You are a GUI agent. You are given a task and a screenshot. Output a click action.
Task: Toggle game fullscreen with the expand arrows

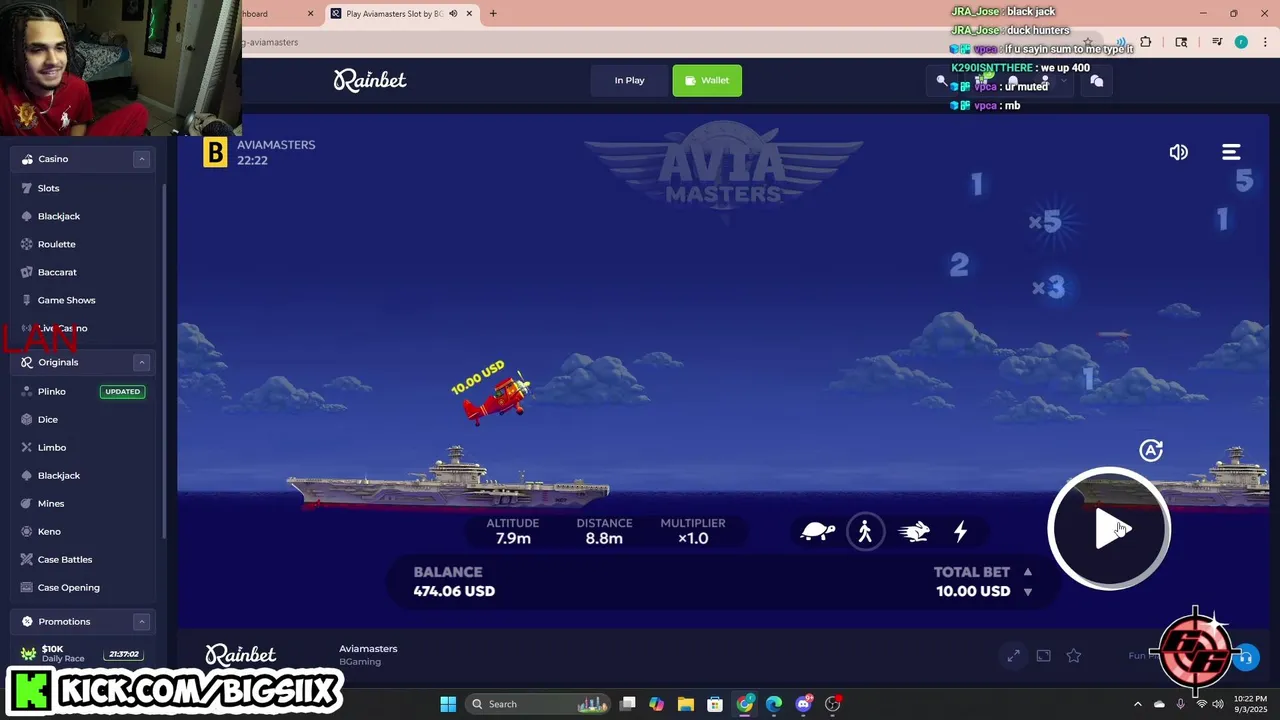1013,656
